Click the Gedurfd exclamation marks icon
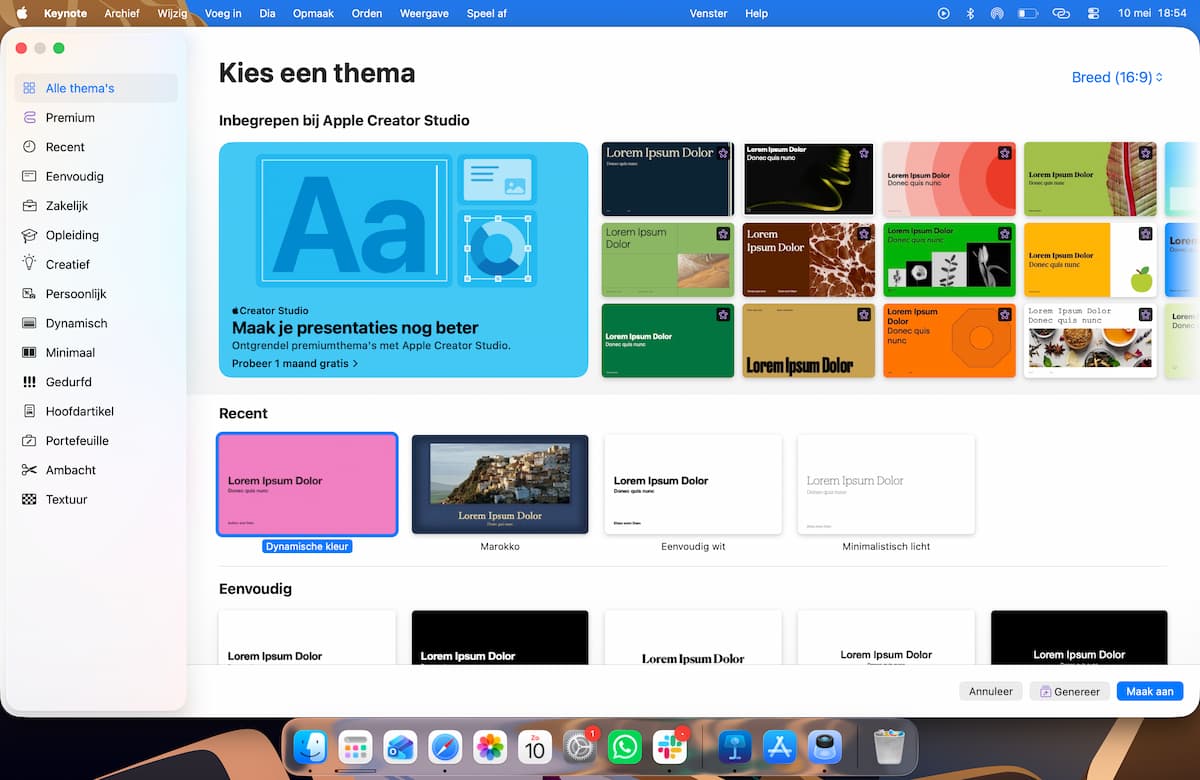The height and width of the screenshot is (780, 1200). click(29, 382)
